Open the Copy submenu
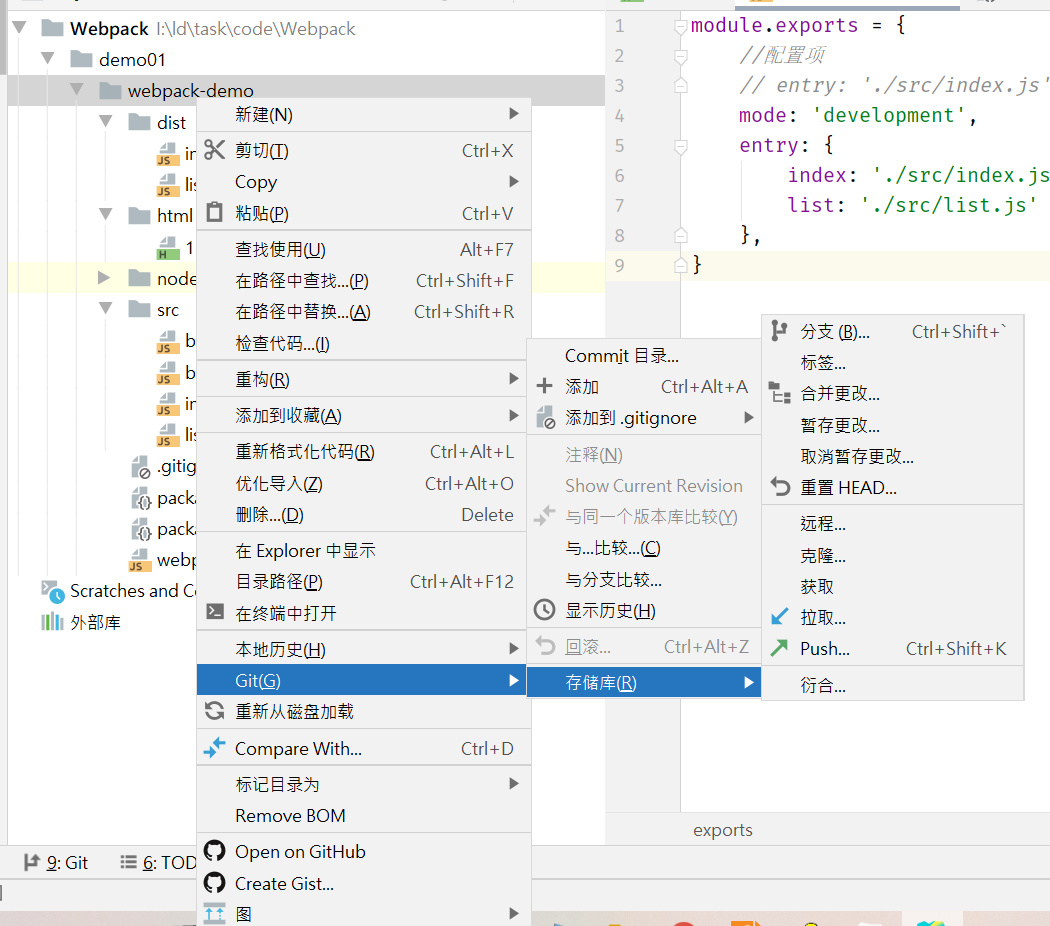The width and height of the screenshot is (1050, 926). (x=364, y=181)
